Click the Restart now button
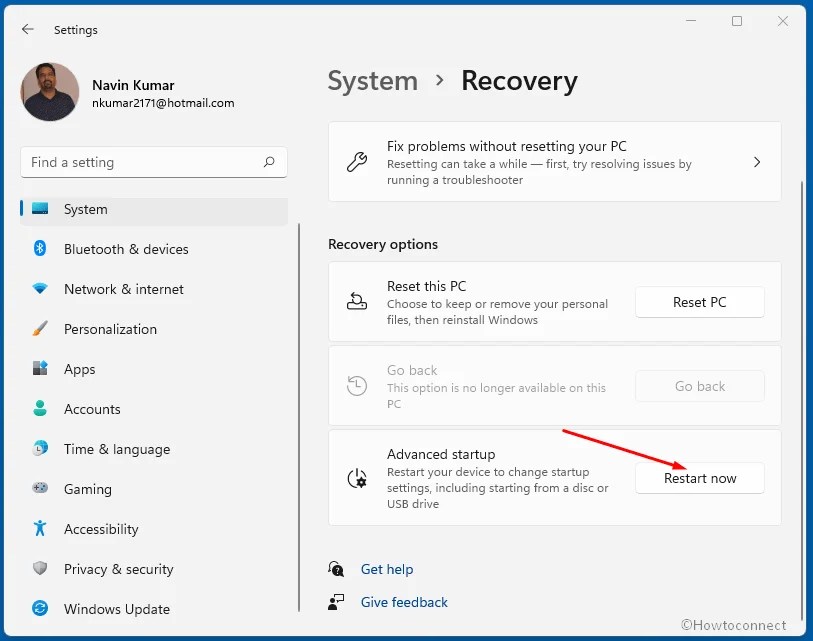Screen dimensions: 813x641 699,478
